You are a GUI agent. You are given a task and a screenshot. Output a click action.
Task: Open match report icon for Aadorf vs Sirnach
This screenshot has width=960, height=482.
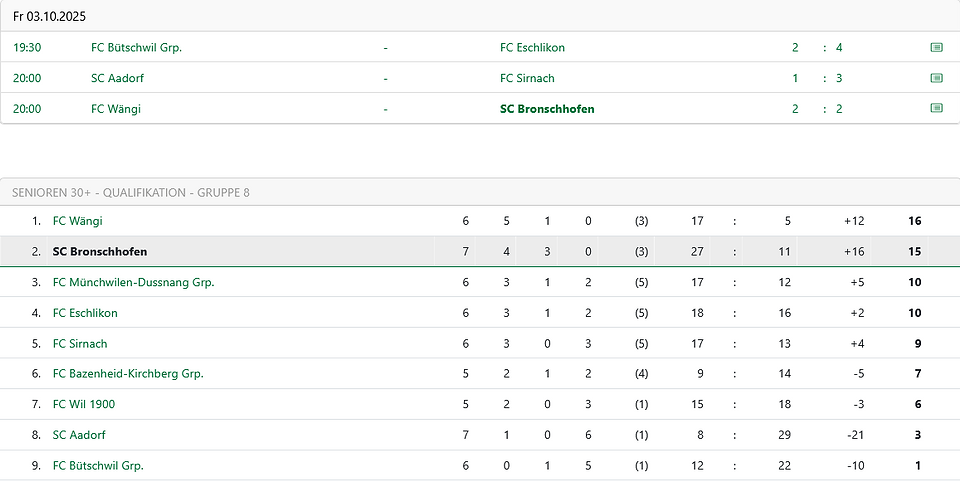tap(936, 78)
